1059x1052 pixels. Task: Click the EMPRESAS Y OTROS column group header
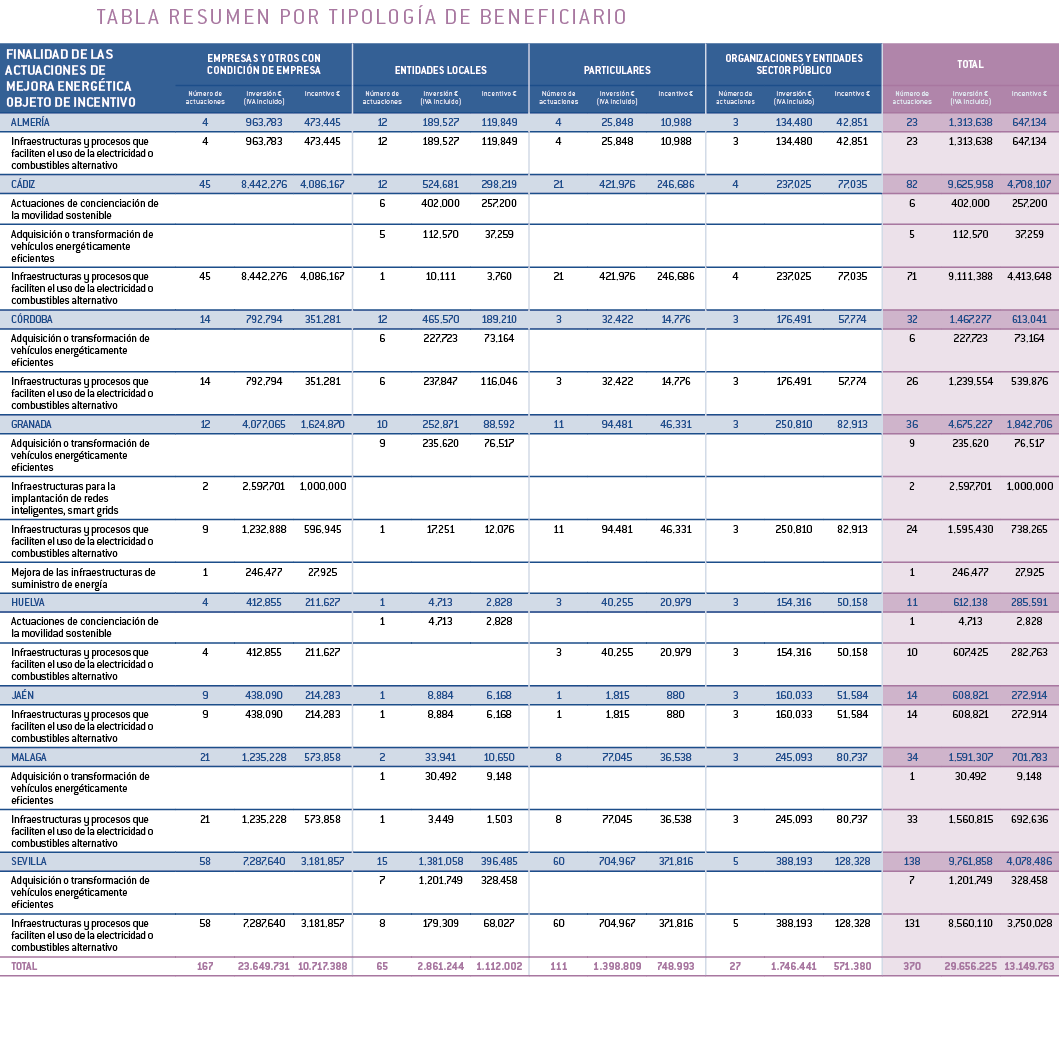click(x=262, y=62)
